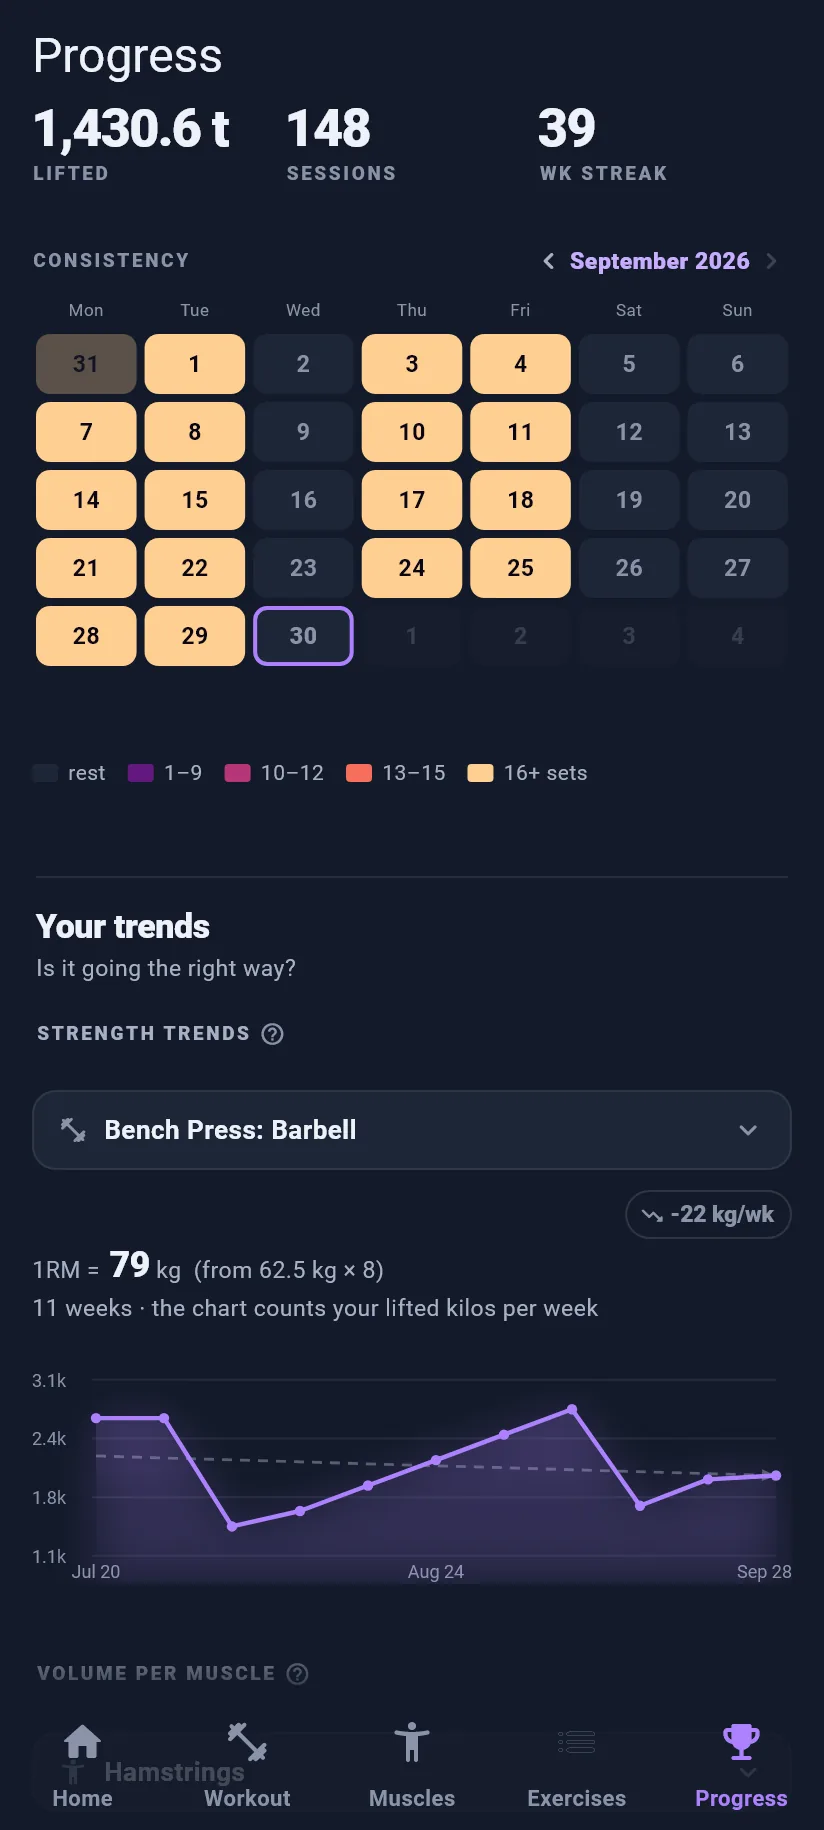Open Exercises tab list icon

pyautogui.click(x=577, y=1742)
